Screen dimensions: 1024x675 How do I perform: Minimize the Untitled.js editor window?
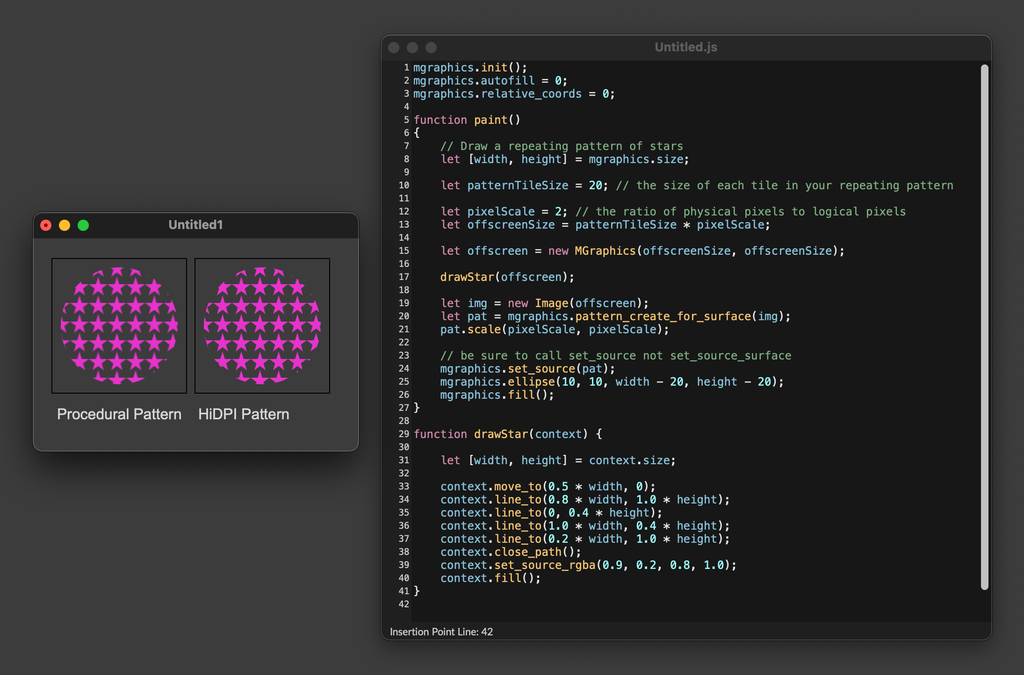412,47
